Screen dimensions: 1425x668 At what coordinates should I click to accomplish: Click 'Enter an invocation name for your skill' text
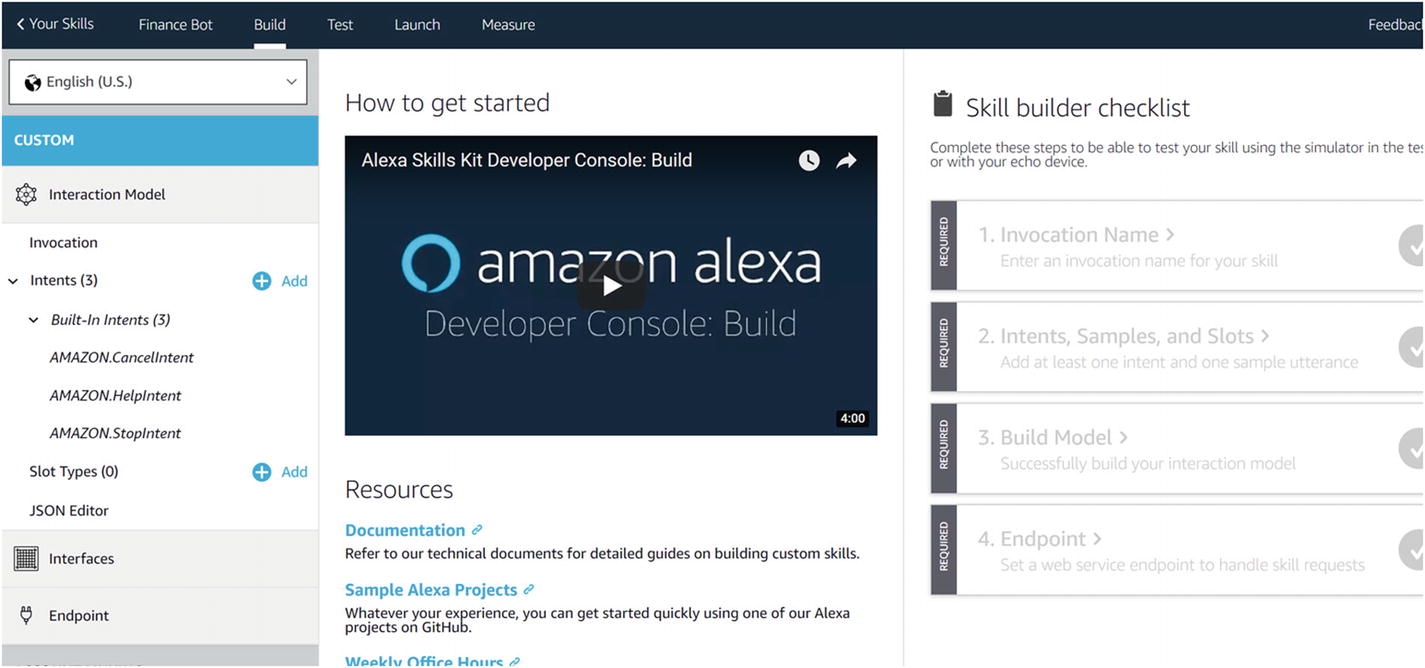tap(1139, 261)
